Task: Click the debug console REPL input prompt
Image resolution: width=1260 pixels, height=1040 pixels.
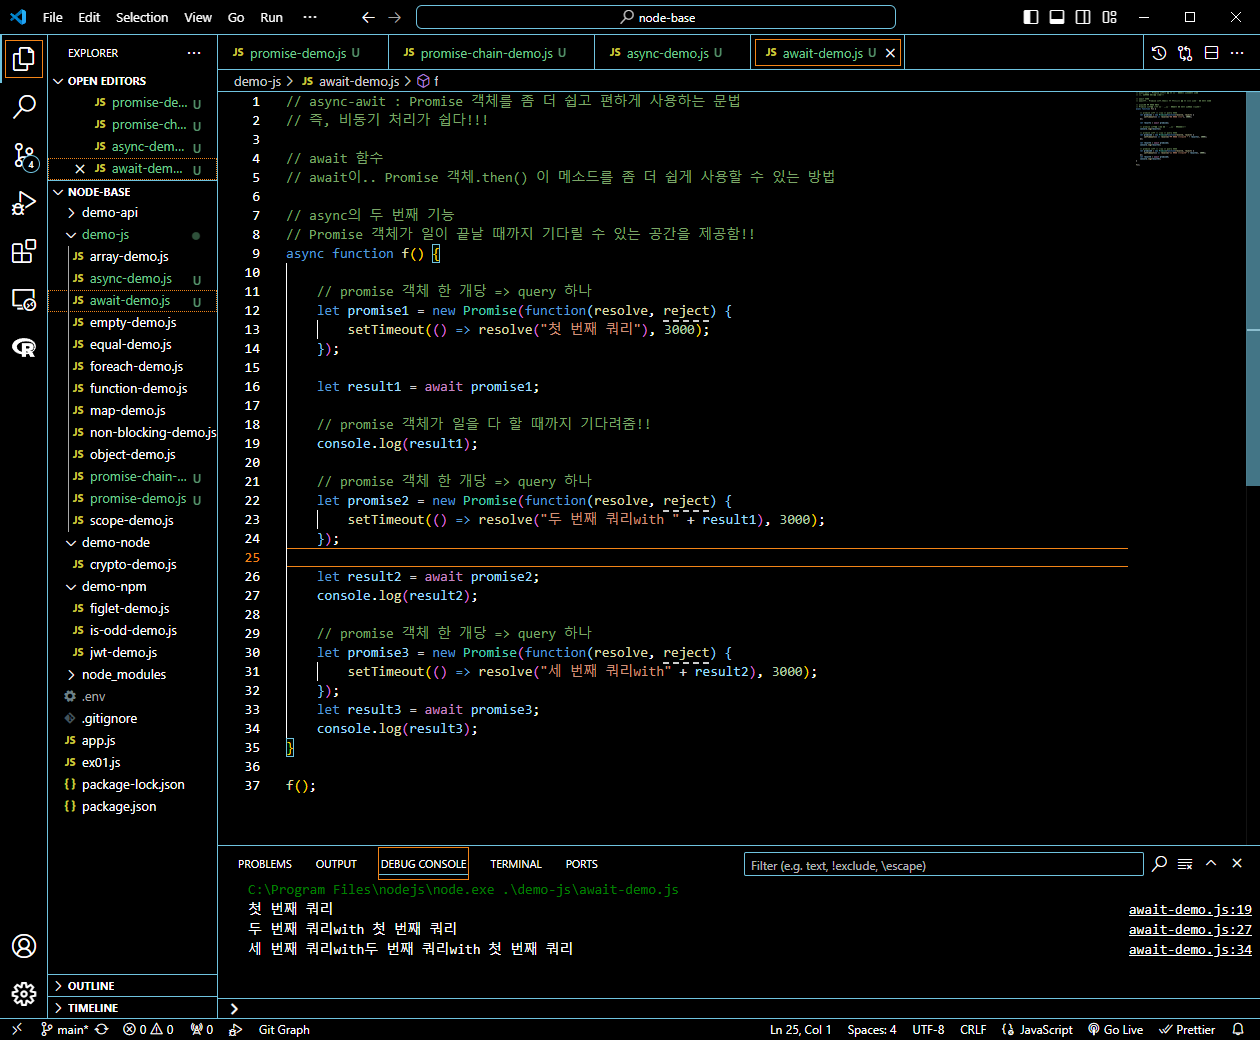Action: click(x=738, y=1008)
